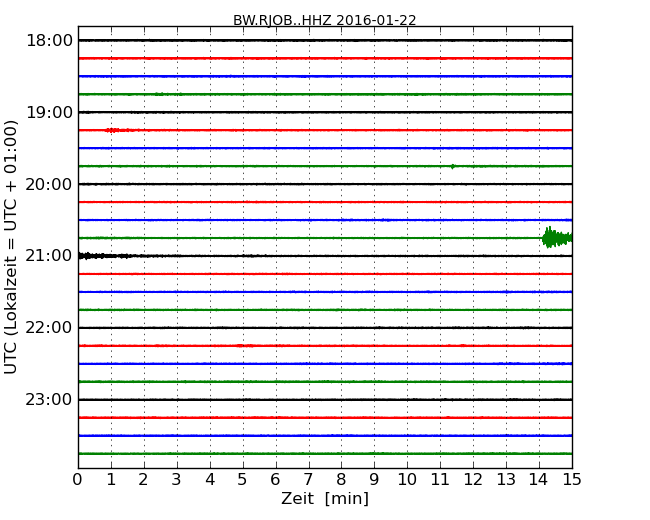Click the large green seismic burst before 21:00

pyautogui.click(x=557, y=238)
